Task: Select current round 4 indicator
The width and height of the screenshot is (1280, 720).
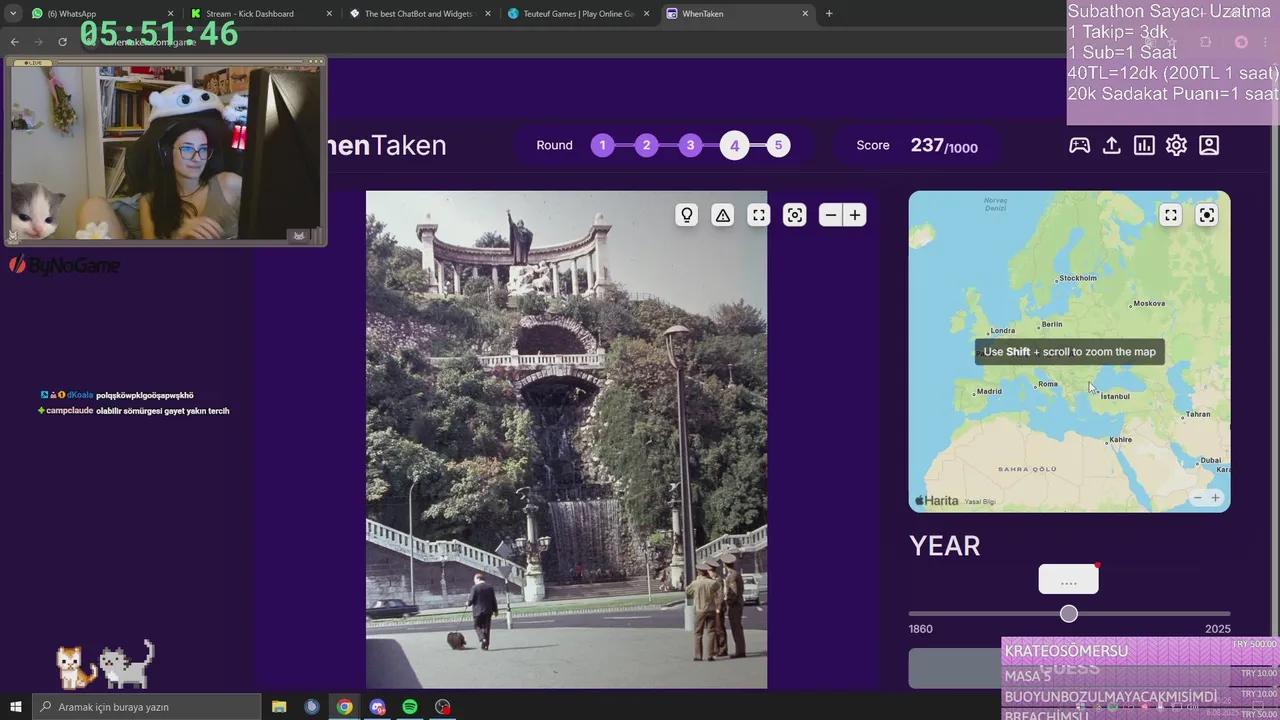Action: coord(734,146)
